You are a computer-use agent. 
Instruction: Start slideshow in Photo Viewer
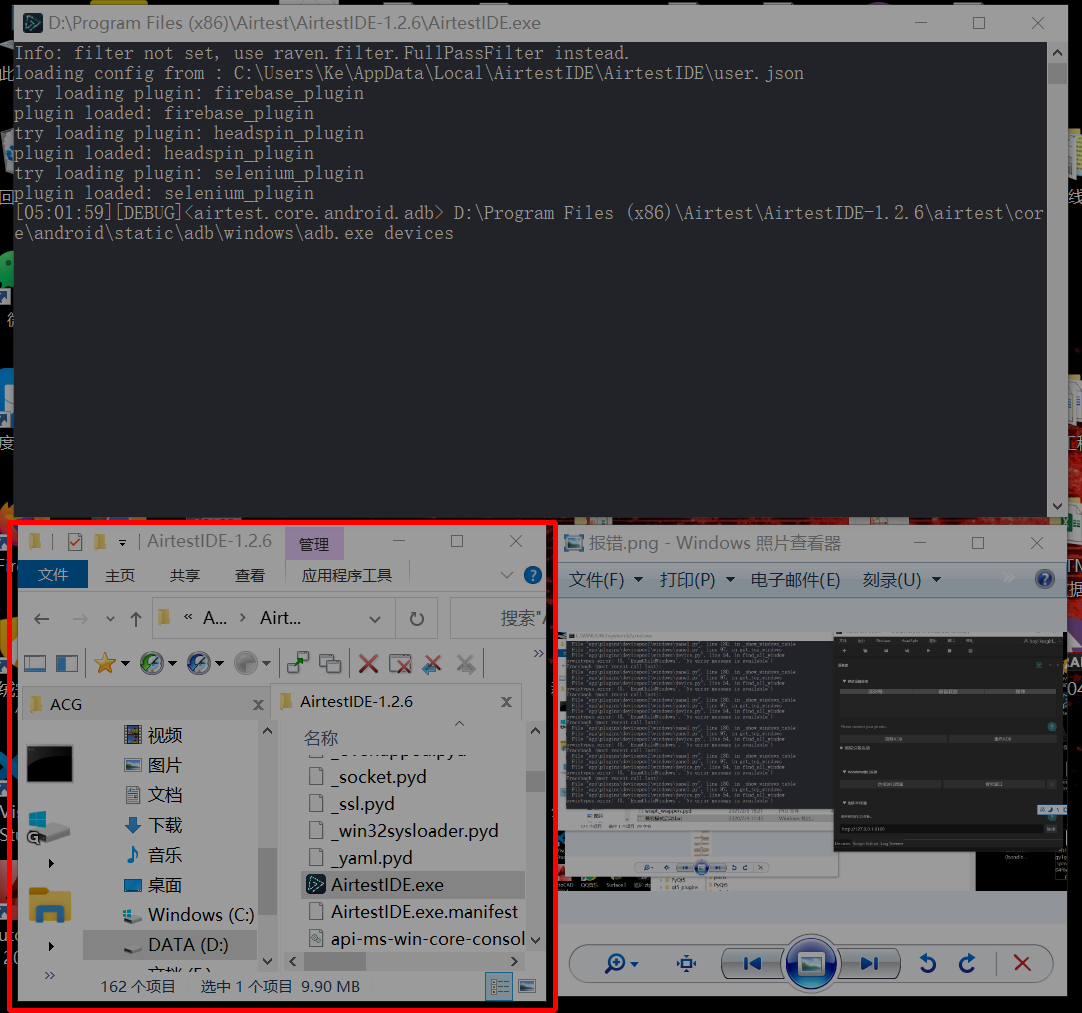coord(811,963)
